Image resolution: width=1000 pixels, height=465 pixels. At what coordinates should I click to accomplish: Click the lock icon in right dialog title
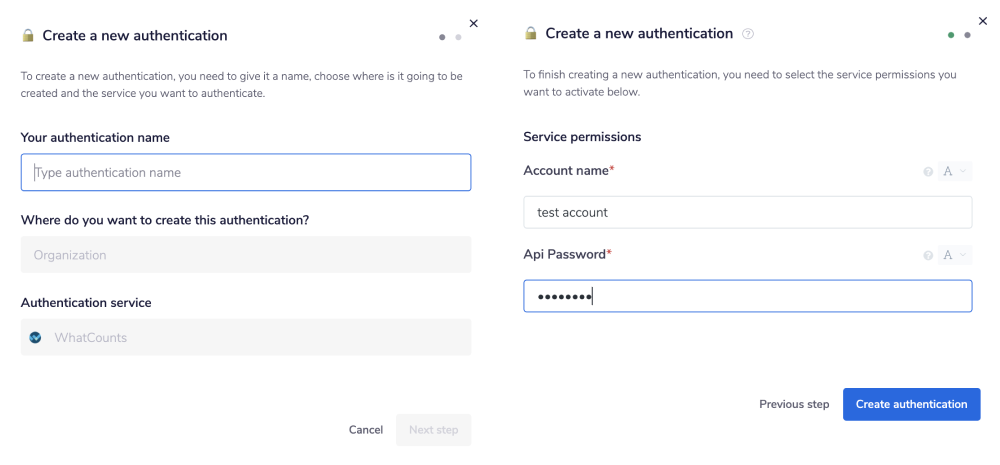coord(531,34)
